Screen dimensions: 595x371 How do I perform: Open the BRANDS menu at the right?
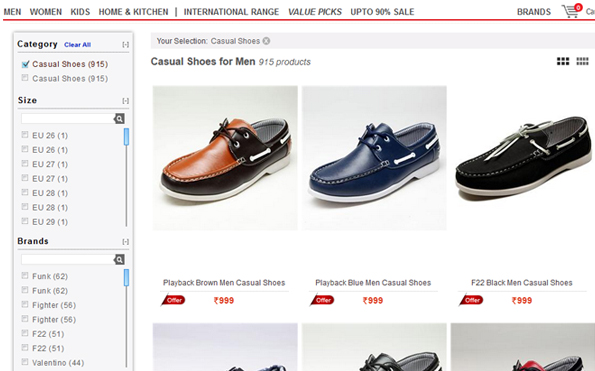534,12
